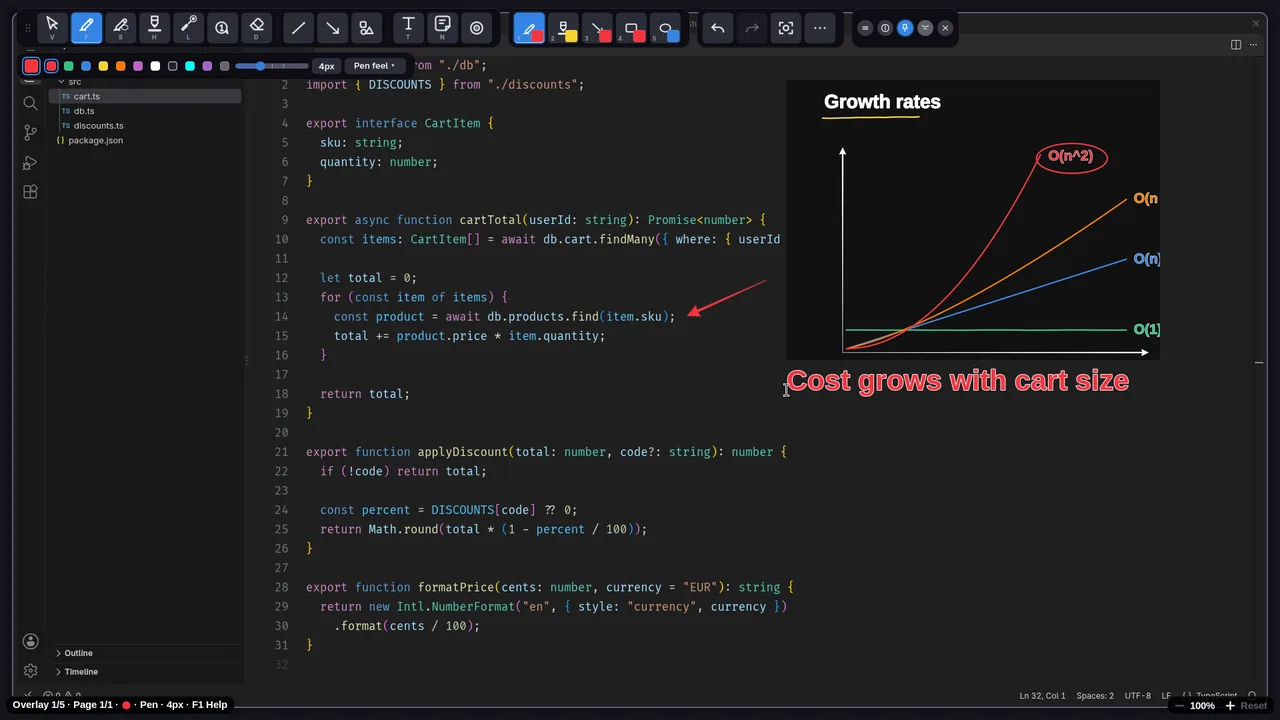Pick the green color swatch
This screenshot has width=1280, height=720.
(69, 66)
